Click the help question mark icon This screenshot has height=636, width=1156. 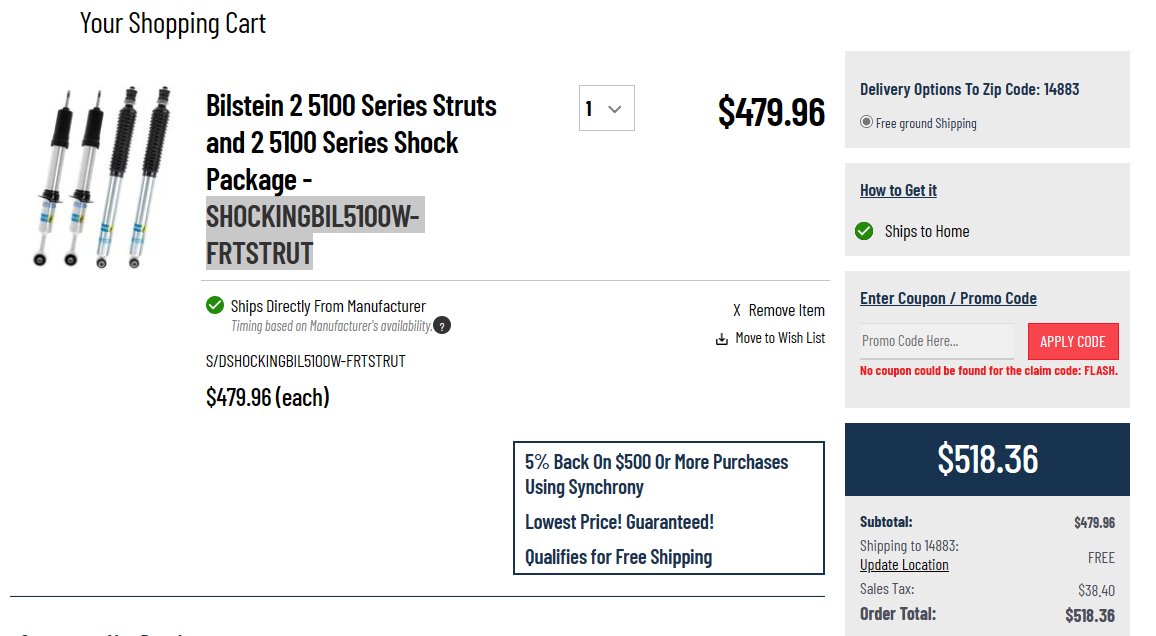pos(442,326)
